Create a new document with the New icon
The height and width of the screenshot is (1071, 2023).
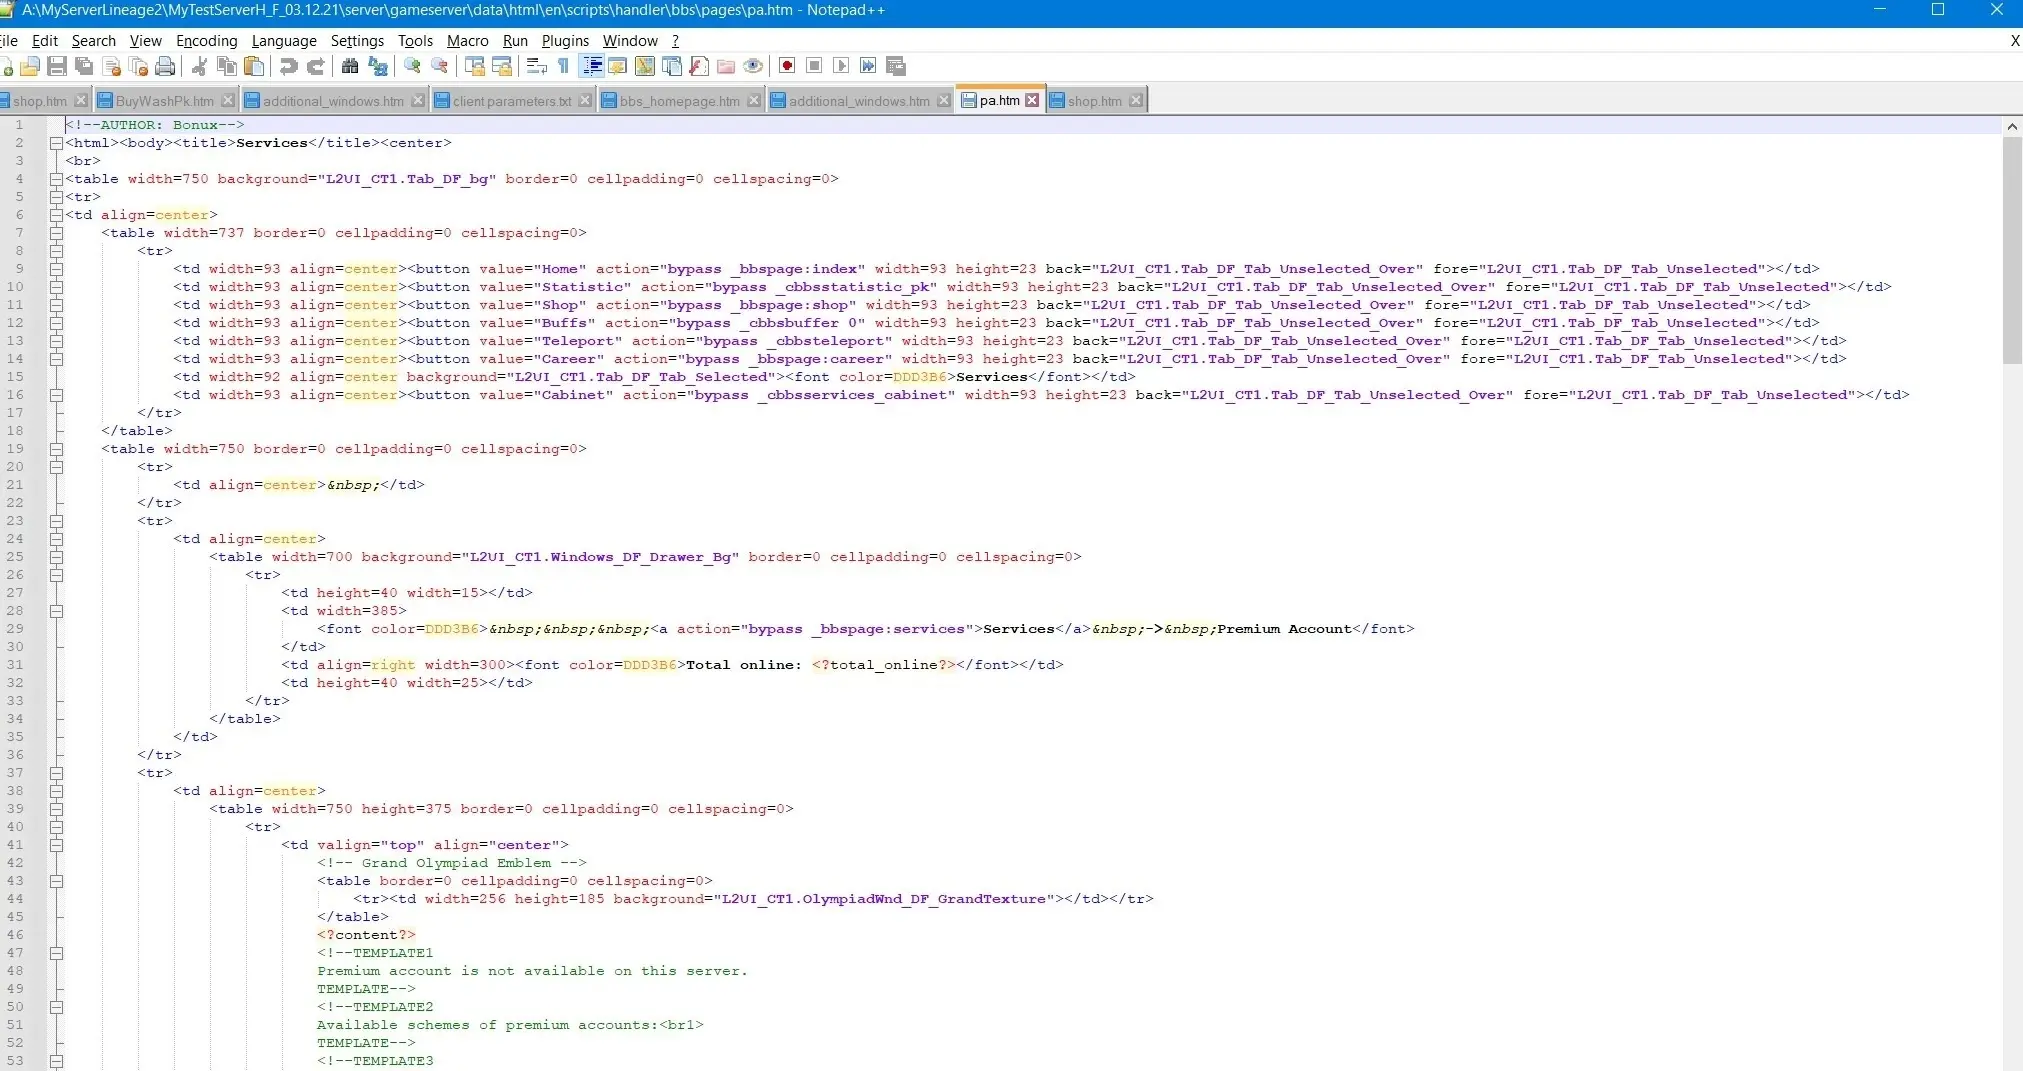tap(6, 66)
